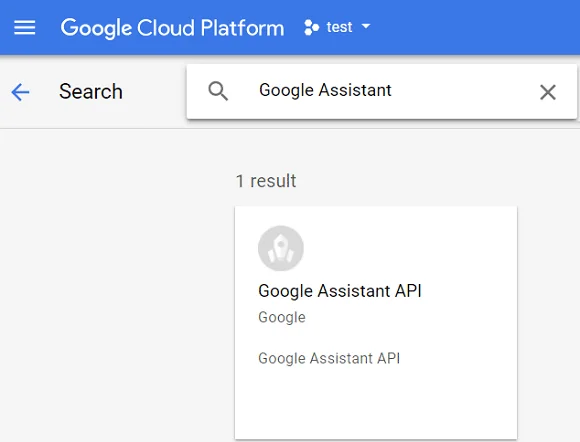Open the Google Assistant API result card
Image resolution: width=580 pixels, height=442 pixels.
[x=376, y=323]
